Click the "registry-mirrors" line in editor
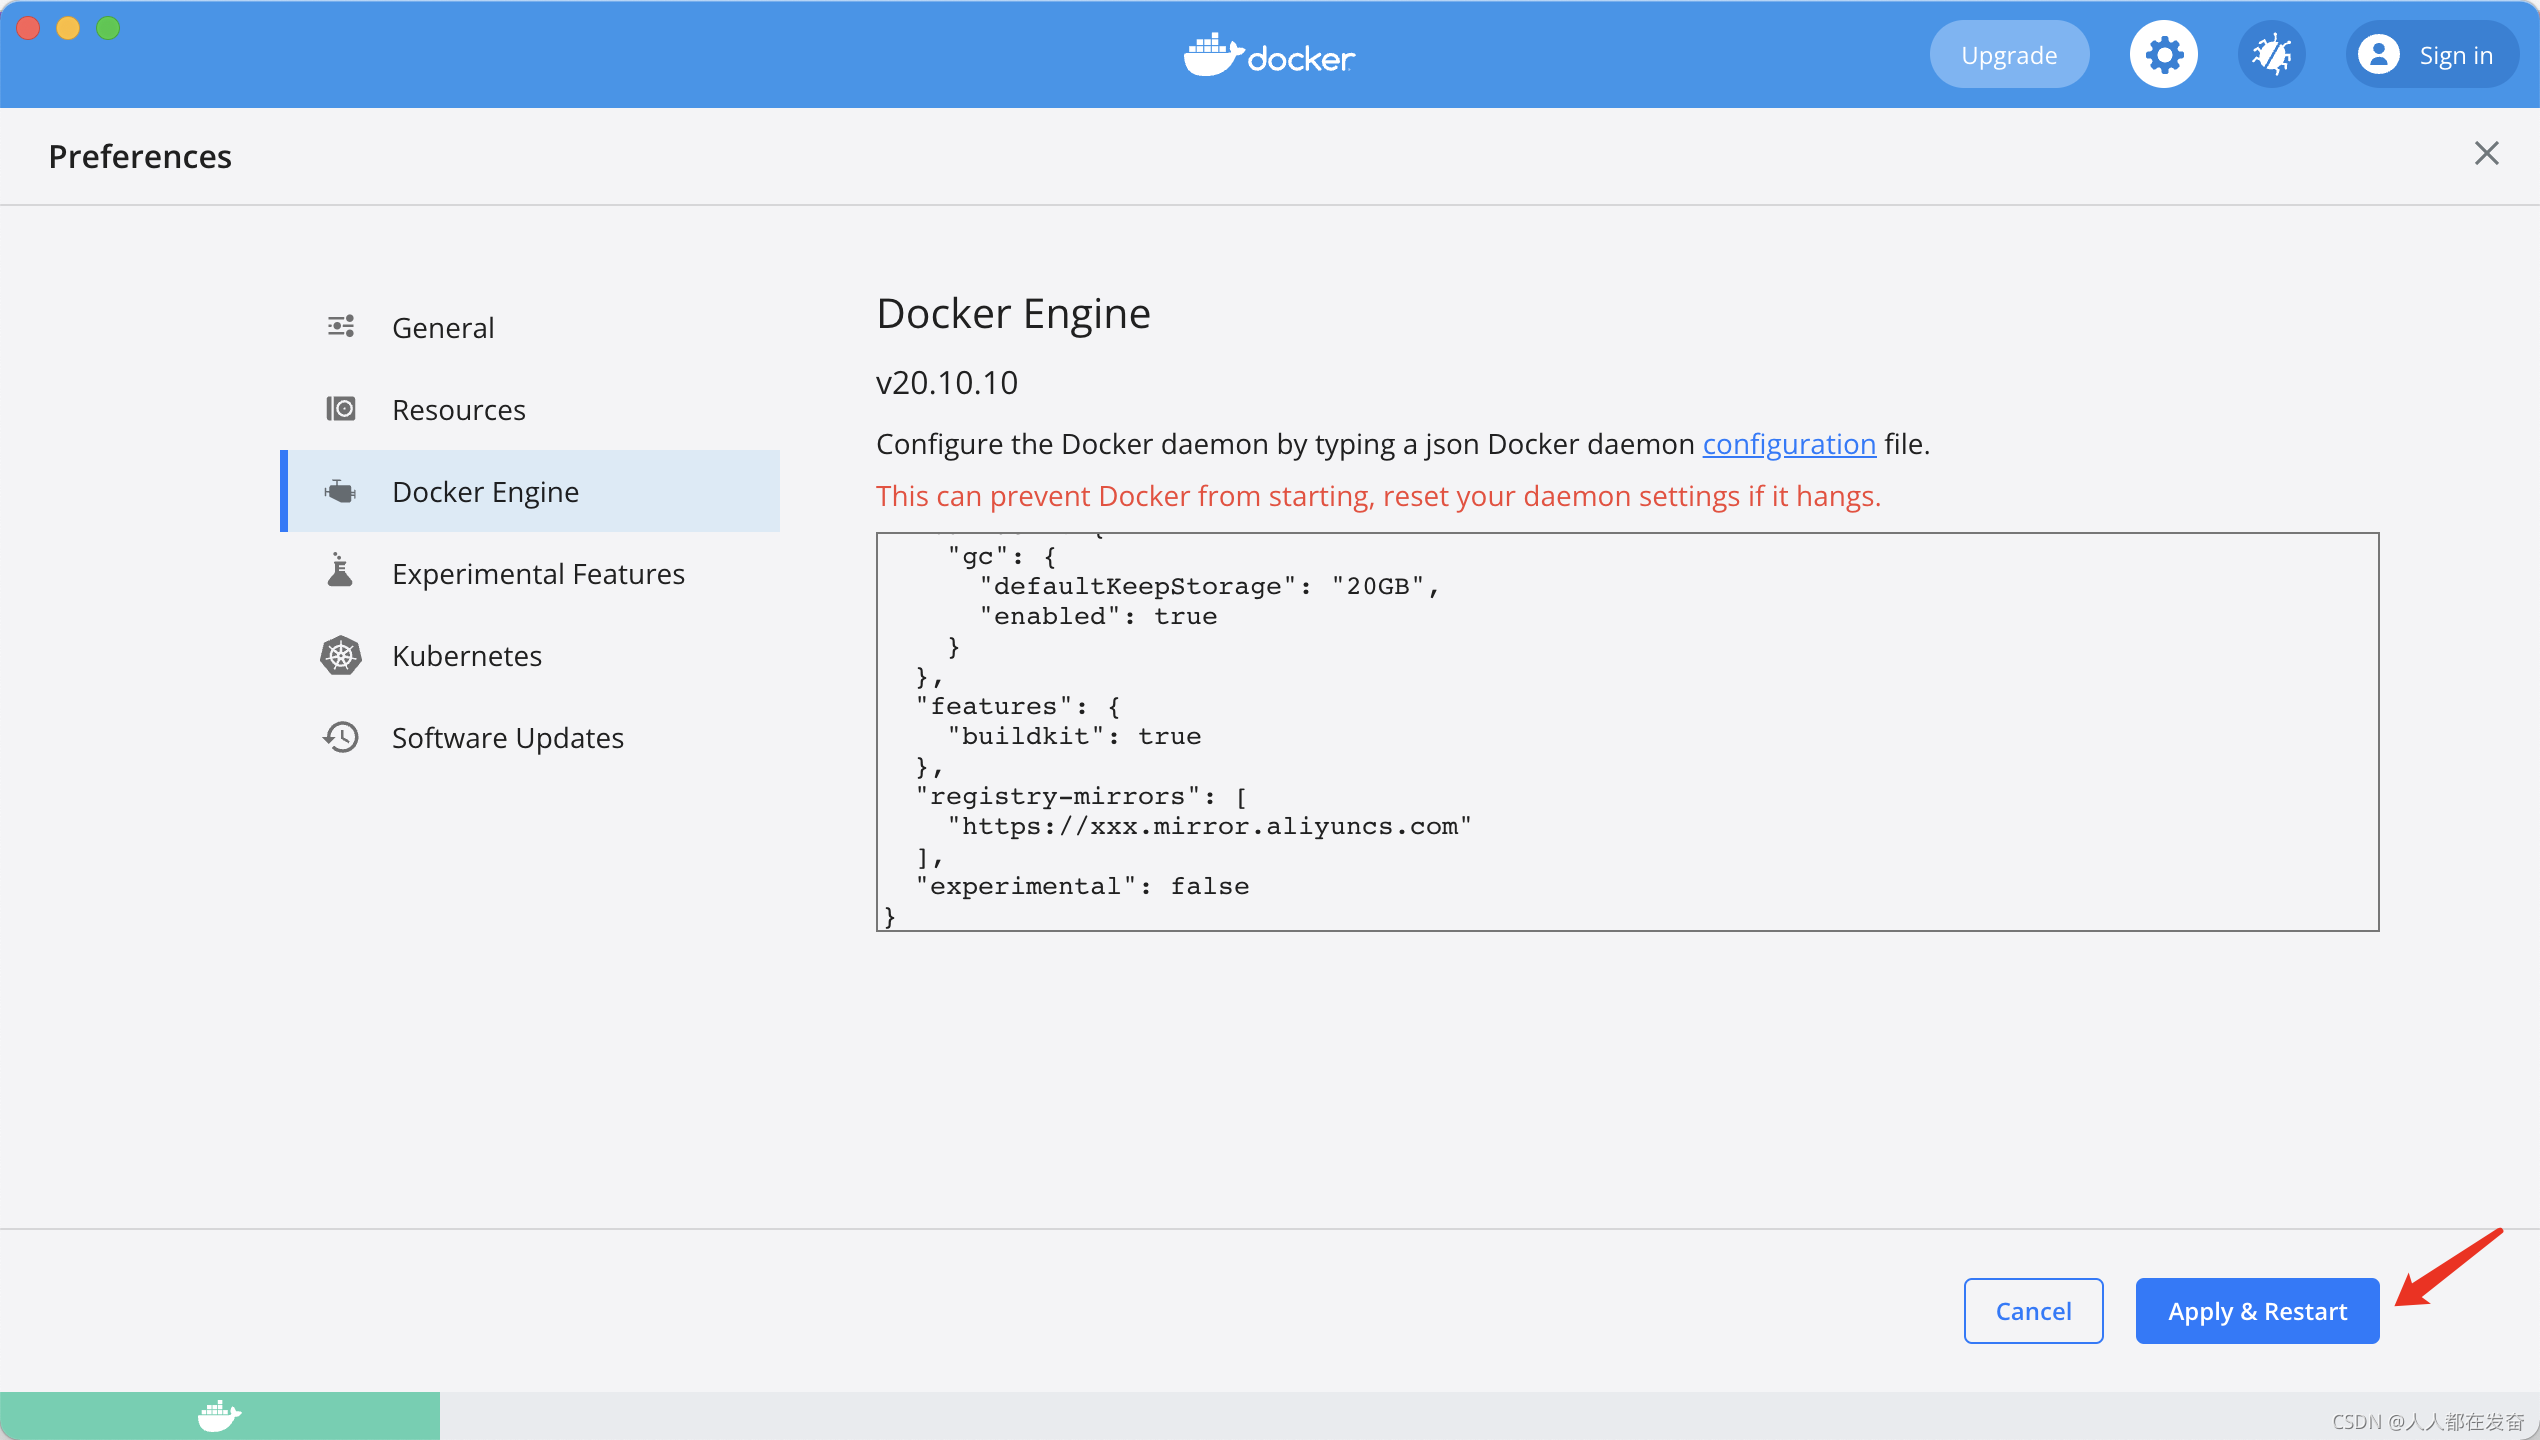Screen dimensions: 2540x1440 point(1081,796)
